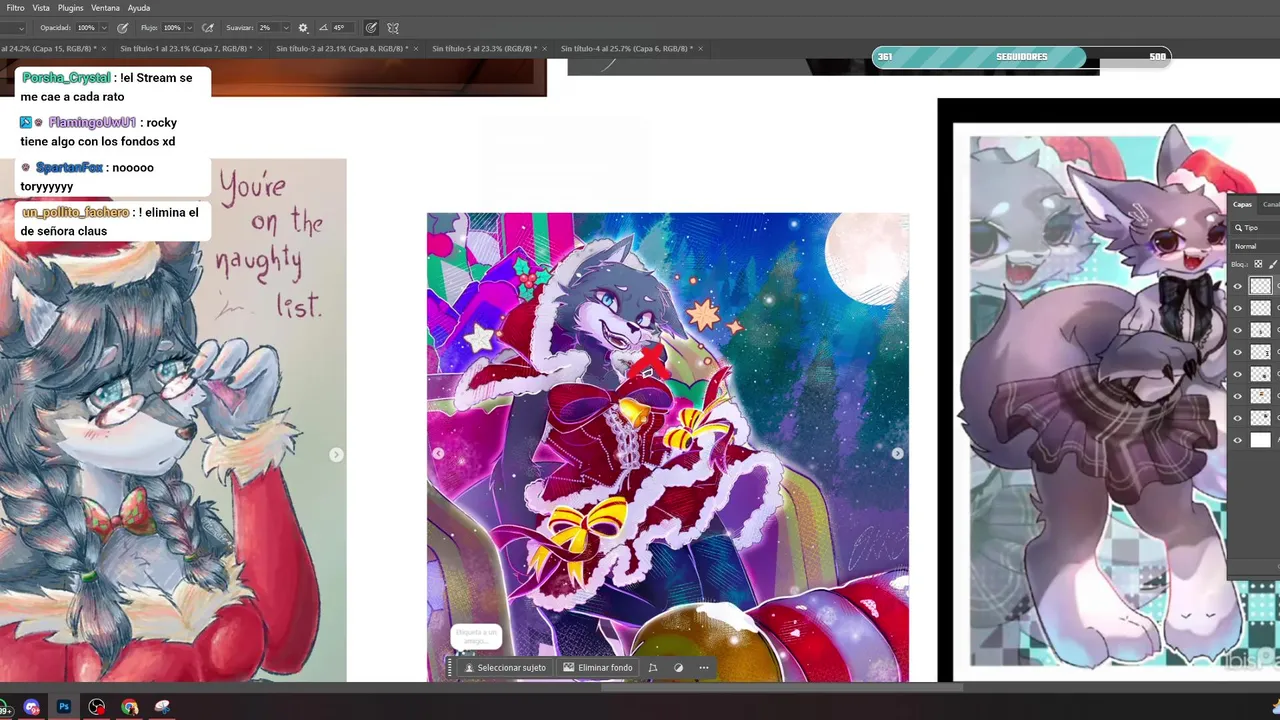The height and width of the screenshot is (720, 1280).
Task: Click the Seleccionar sujeto button
Action: point(505,668)
